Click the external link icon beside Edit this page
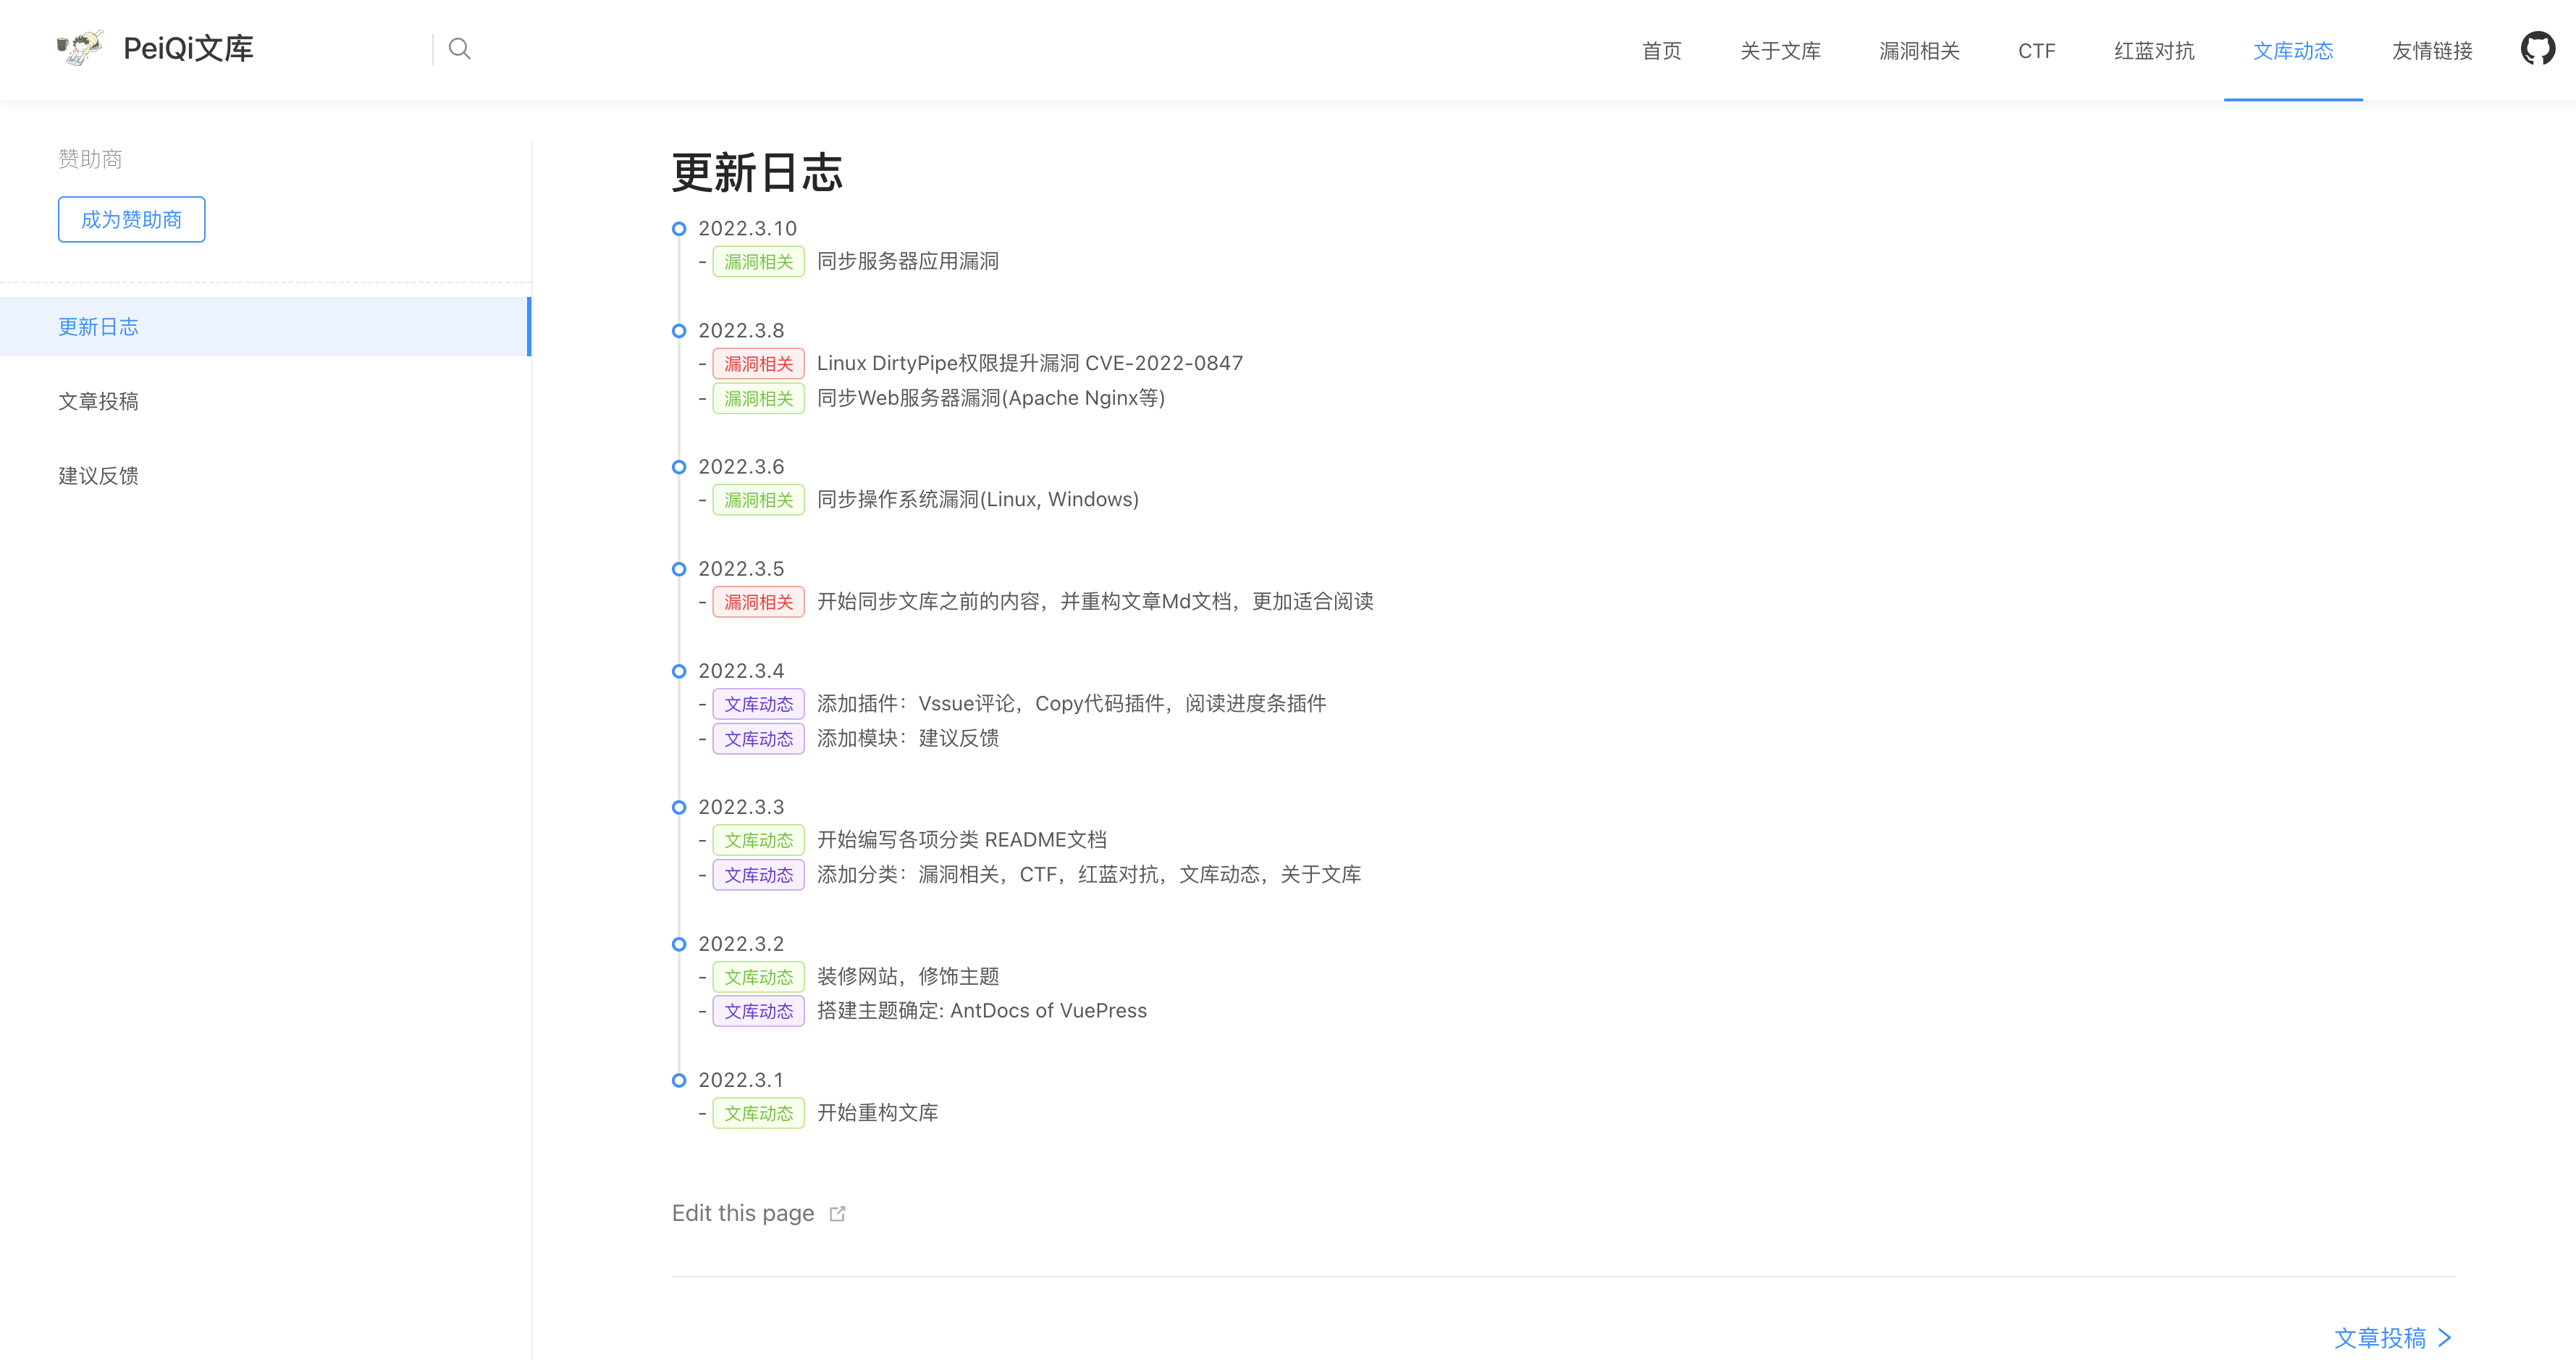Image resolution: width=2576 pixels, height=1360 pixels. click(838, 1213)
